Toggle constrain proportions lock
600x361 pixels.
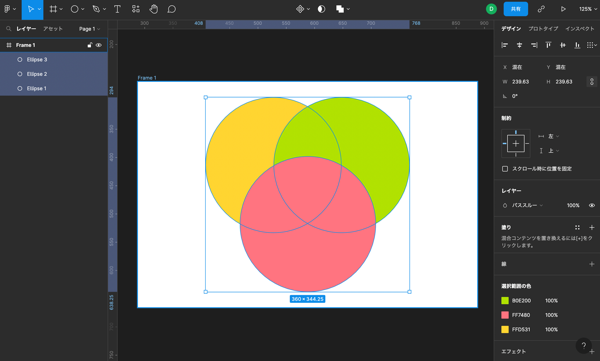click(592, 82)
